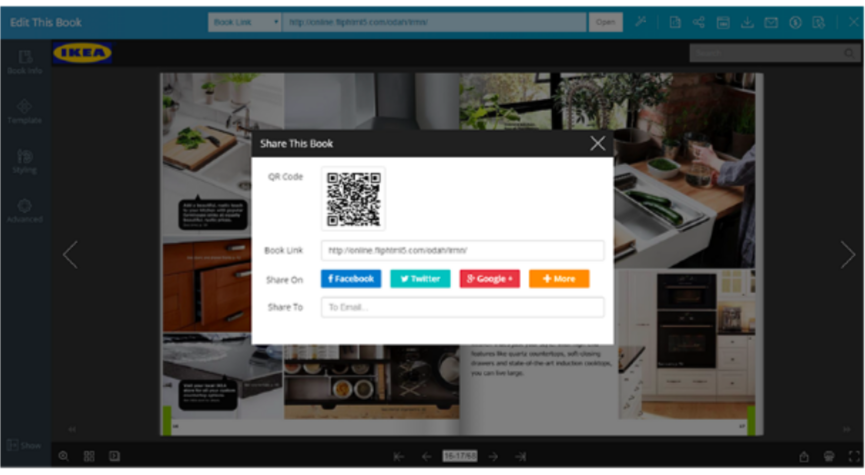Click the previous page arrow in bottom bar

pyautogui.click(x=426, y=456)
